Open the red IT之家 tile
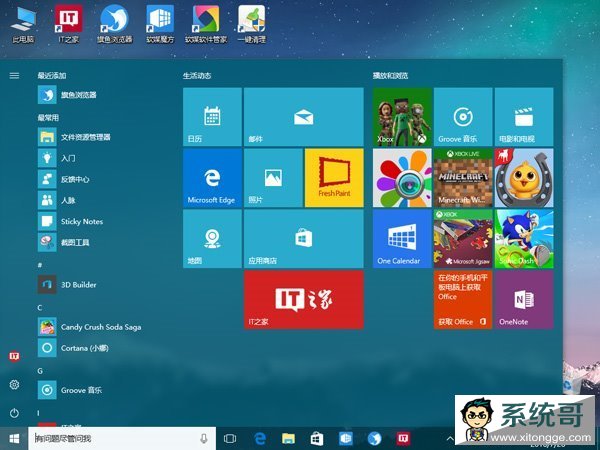 coord(304,300)
